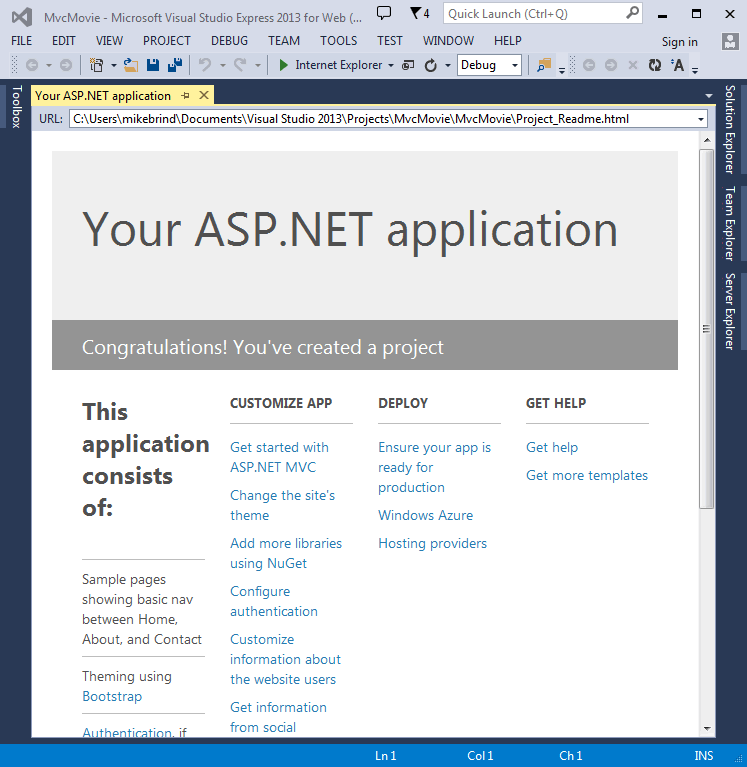Open the EDIT menu
This screenshot has height=767, width=747.
point(64,41)
